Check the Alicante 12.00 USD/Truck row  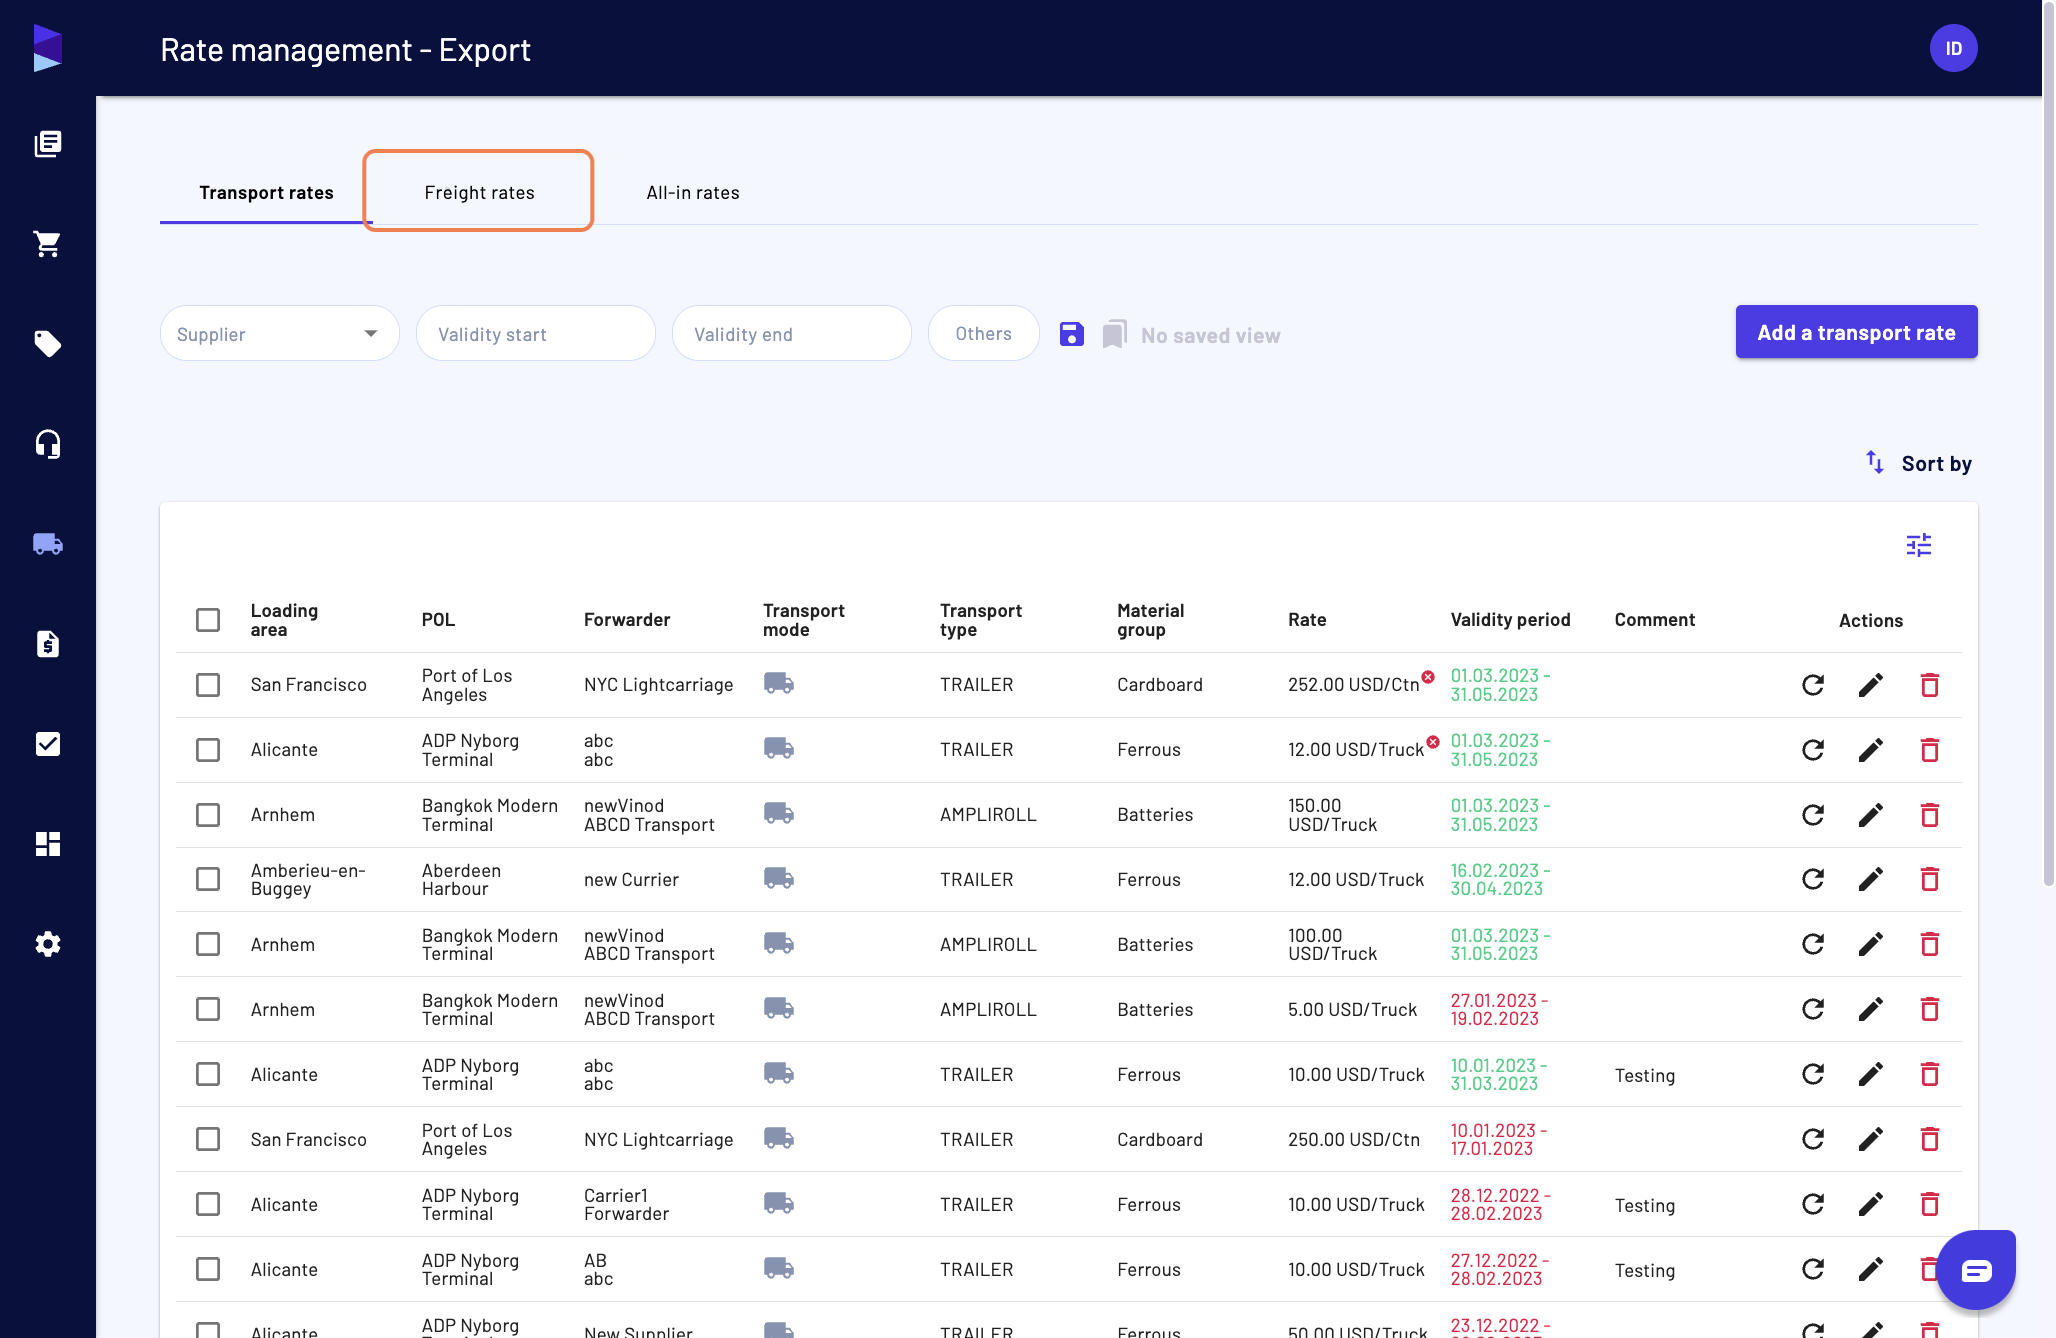point(208,750)
